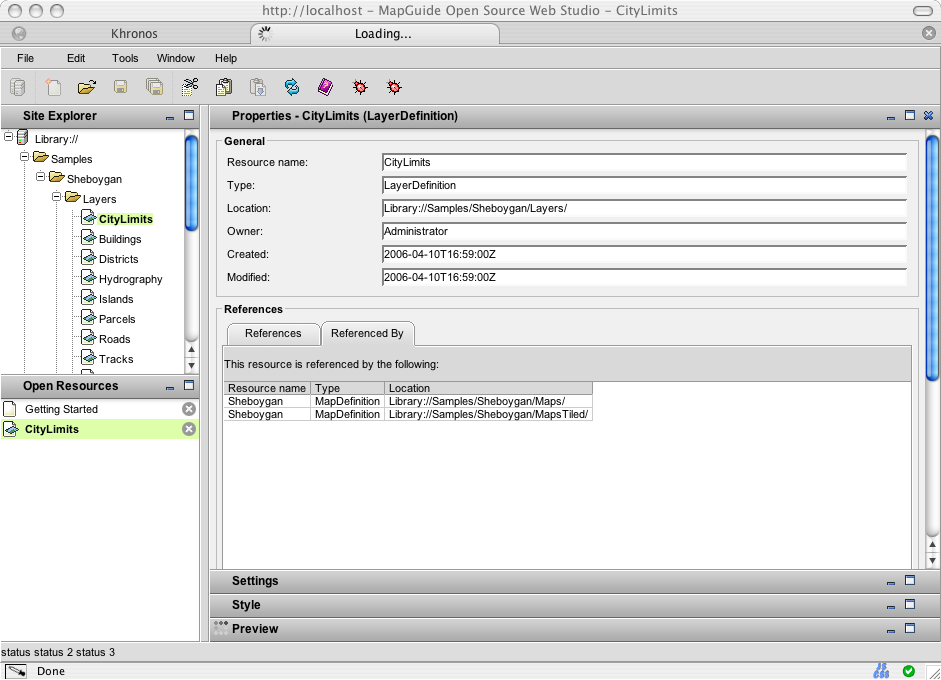Image resolution: width=941 pixels, height=680 pixels.
Task: Close the Getting Started open resource
Action: 188,409
